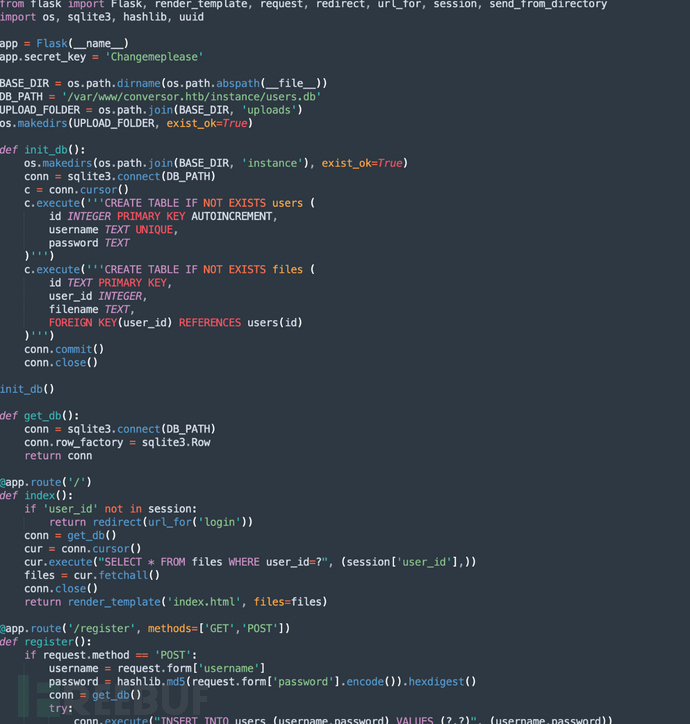This screenshot has height=724, width=690.
Task: Click the 'filename TEXT,' column line
Action: pos(91,309)
